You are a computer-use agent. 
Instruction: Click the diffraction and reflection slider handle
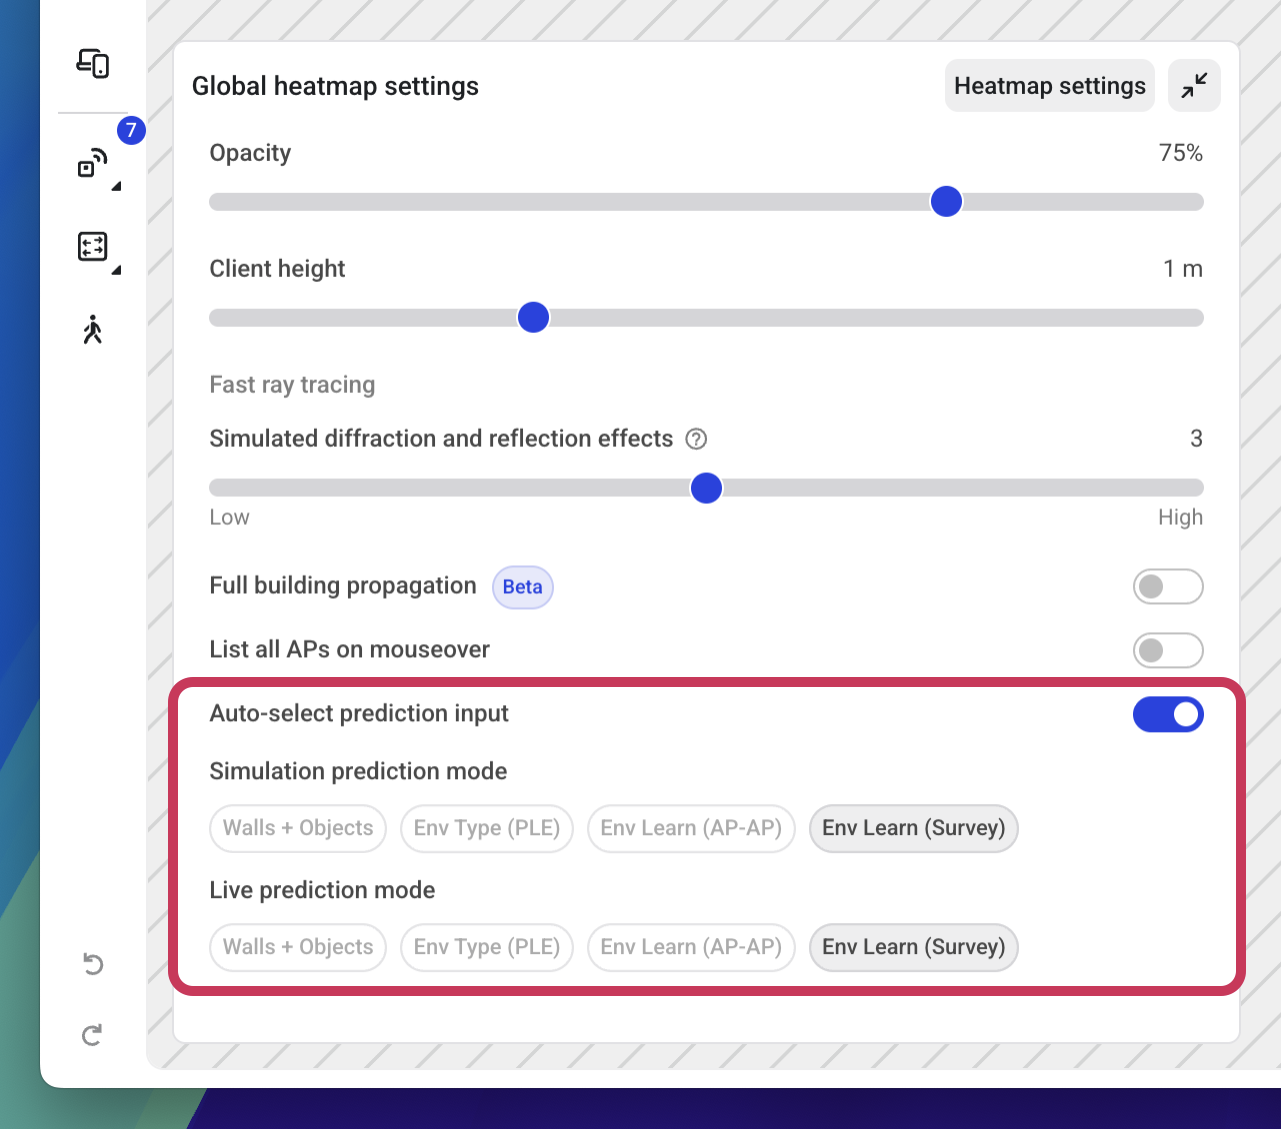tap(706, 488)
